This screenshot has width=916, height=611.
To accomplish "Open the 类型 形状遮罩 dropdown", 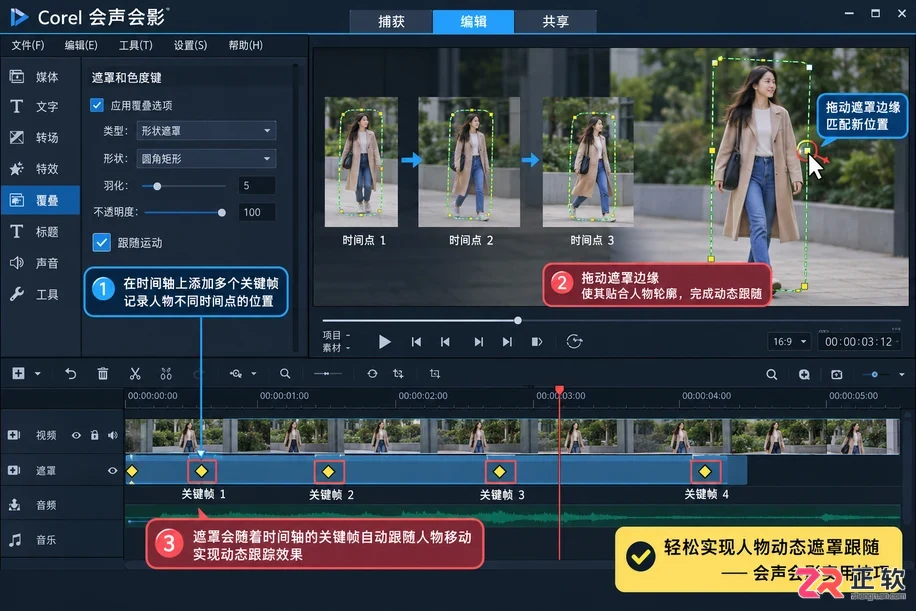I will pos(206,131).
